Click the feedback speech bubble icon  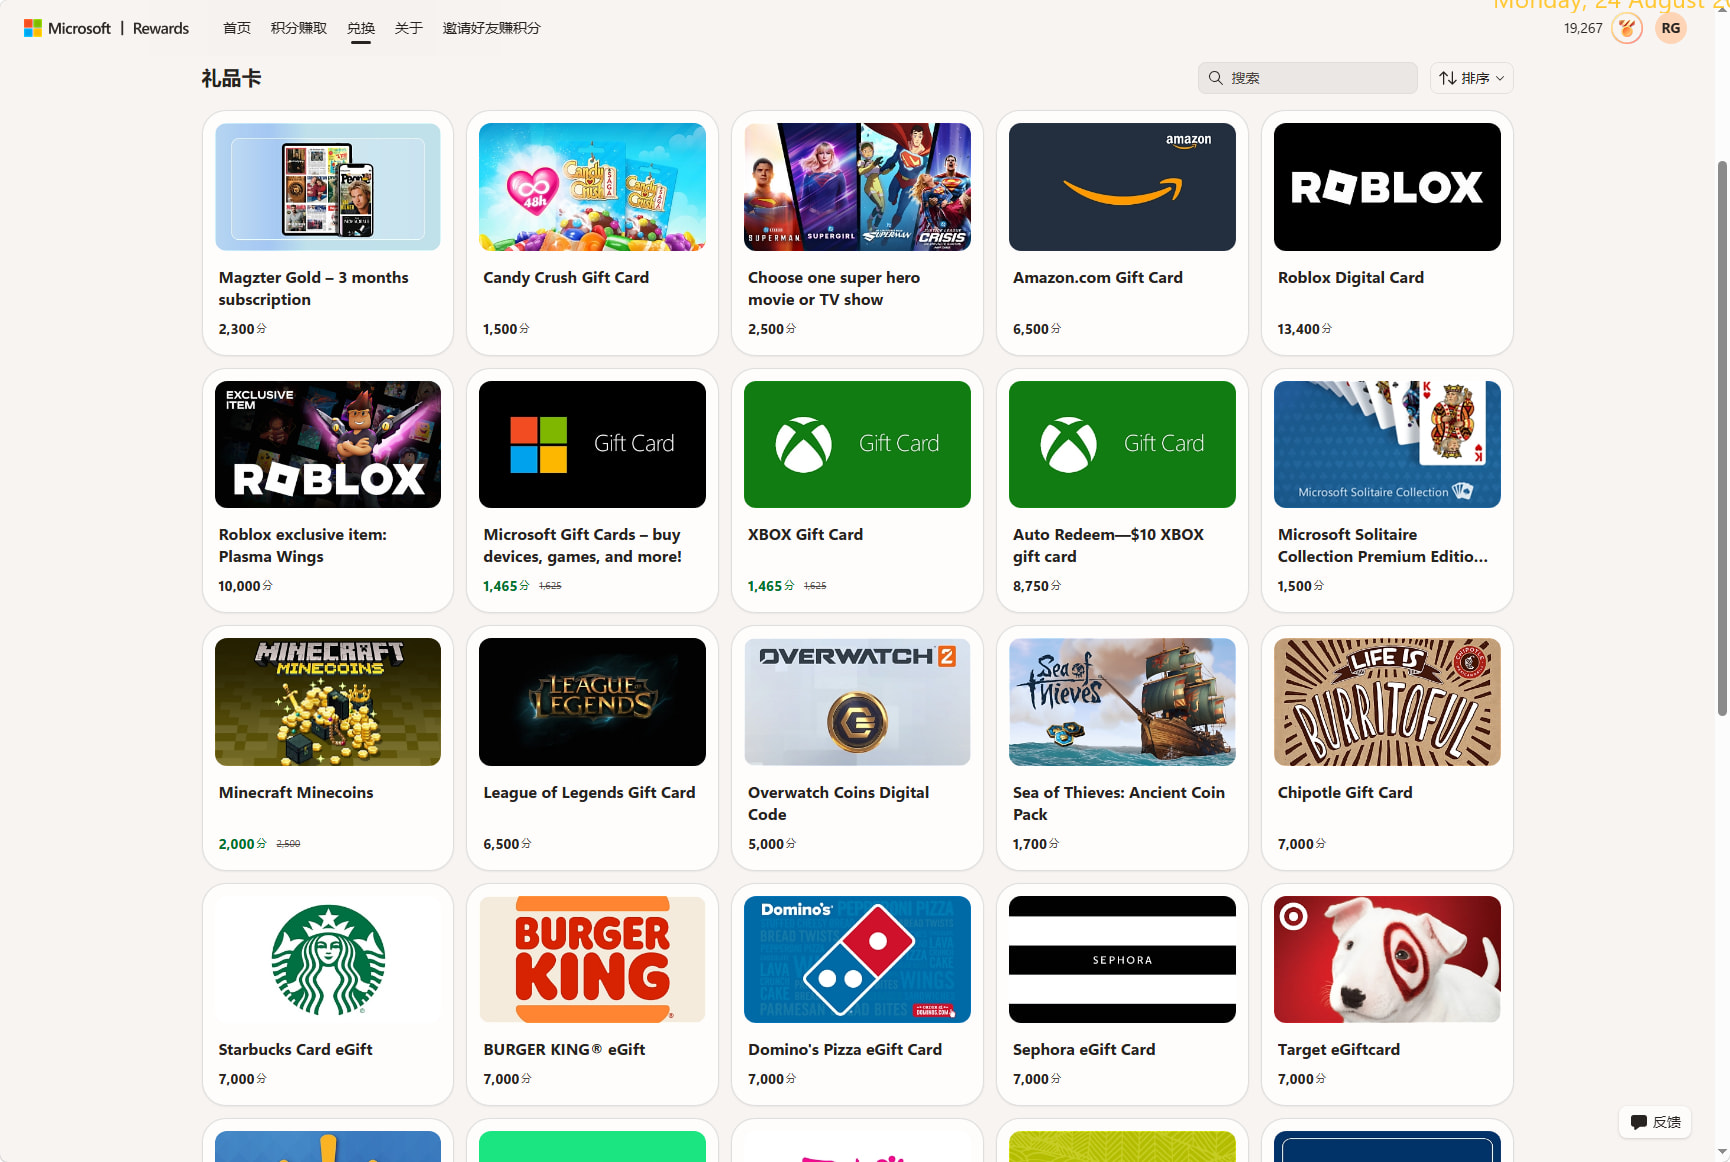click(x=1639, y=1122)
